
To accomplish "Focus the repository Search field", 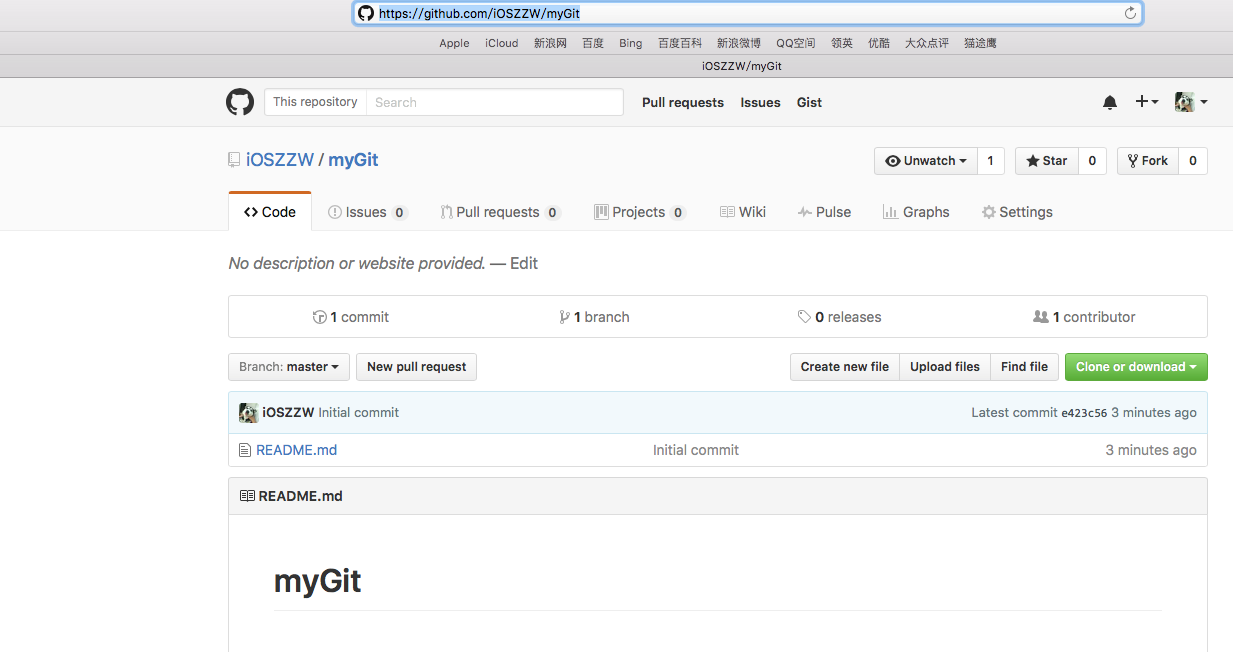I will 494,102.
